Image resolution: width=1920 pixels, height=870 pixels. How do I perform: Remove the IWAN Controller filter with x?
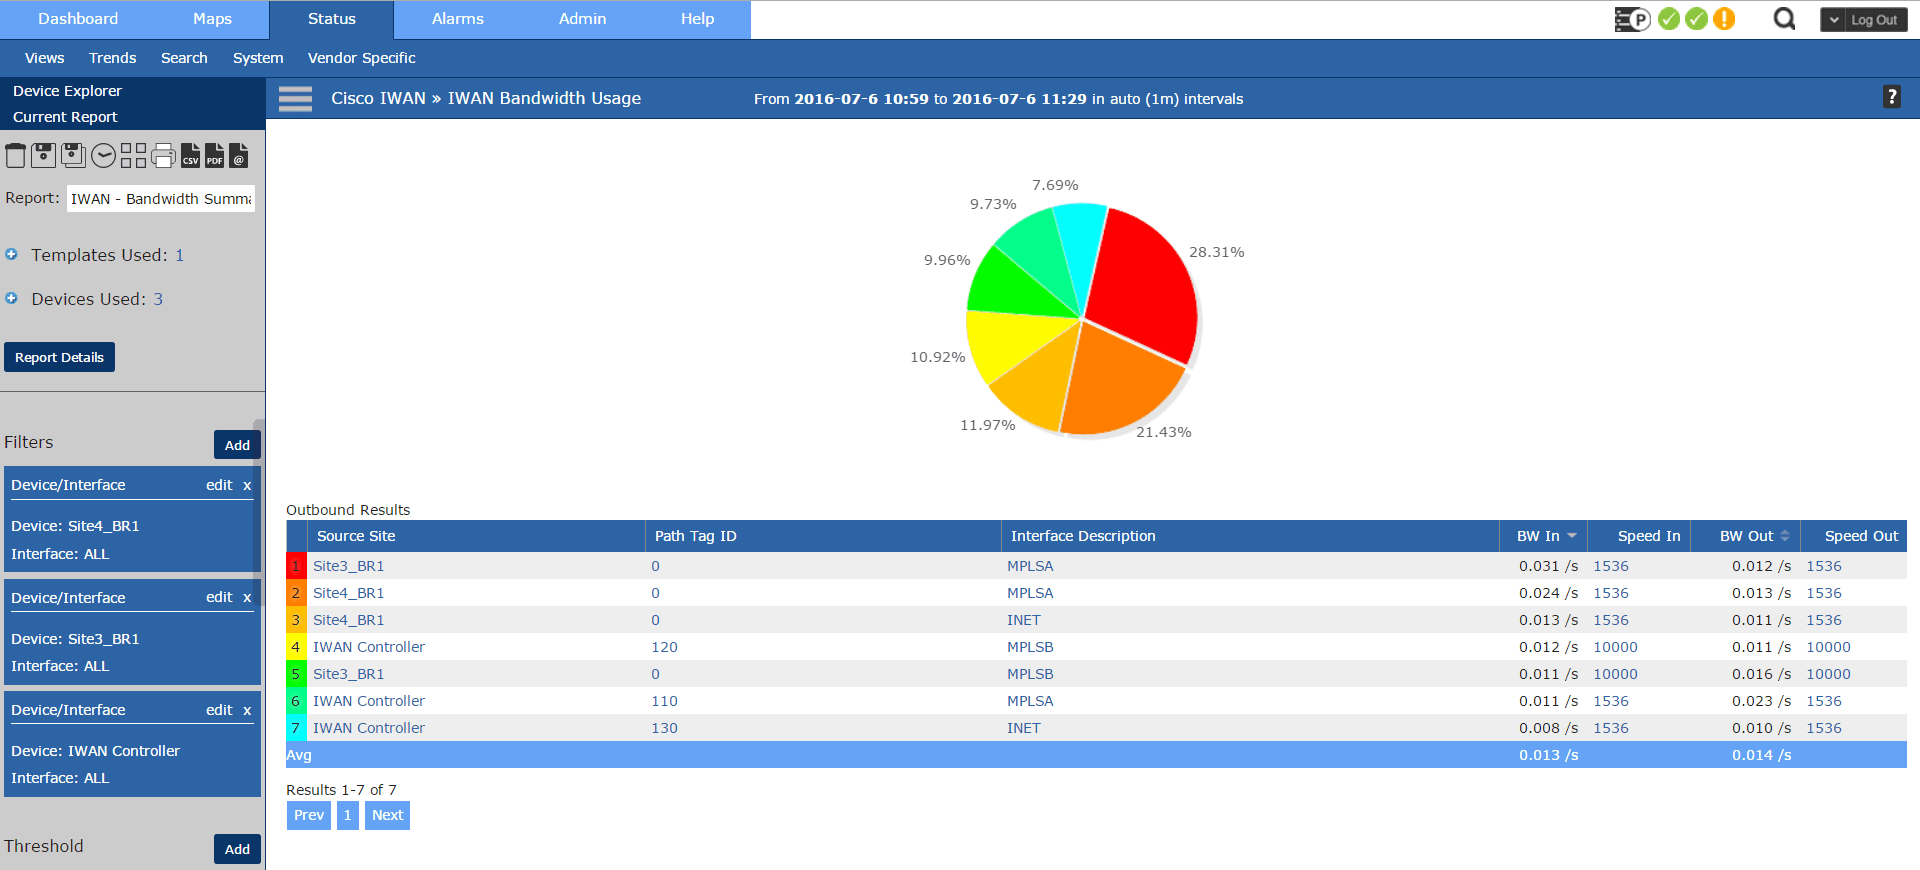(247, 710)
